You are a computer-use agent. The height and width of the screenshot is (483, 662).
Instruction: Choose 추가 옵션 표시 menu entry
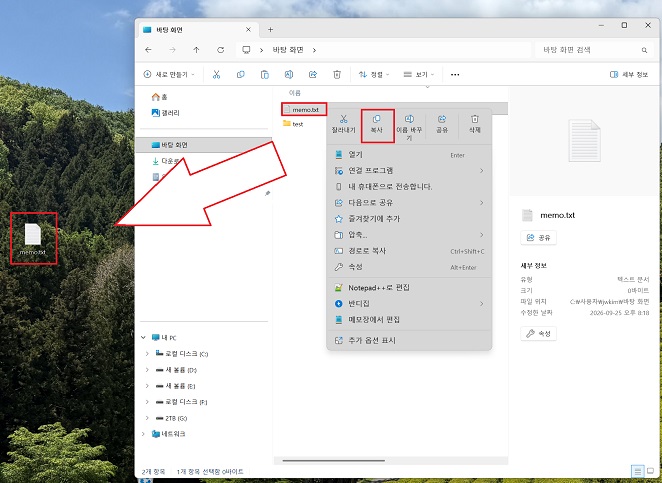(x=409, y=340)
